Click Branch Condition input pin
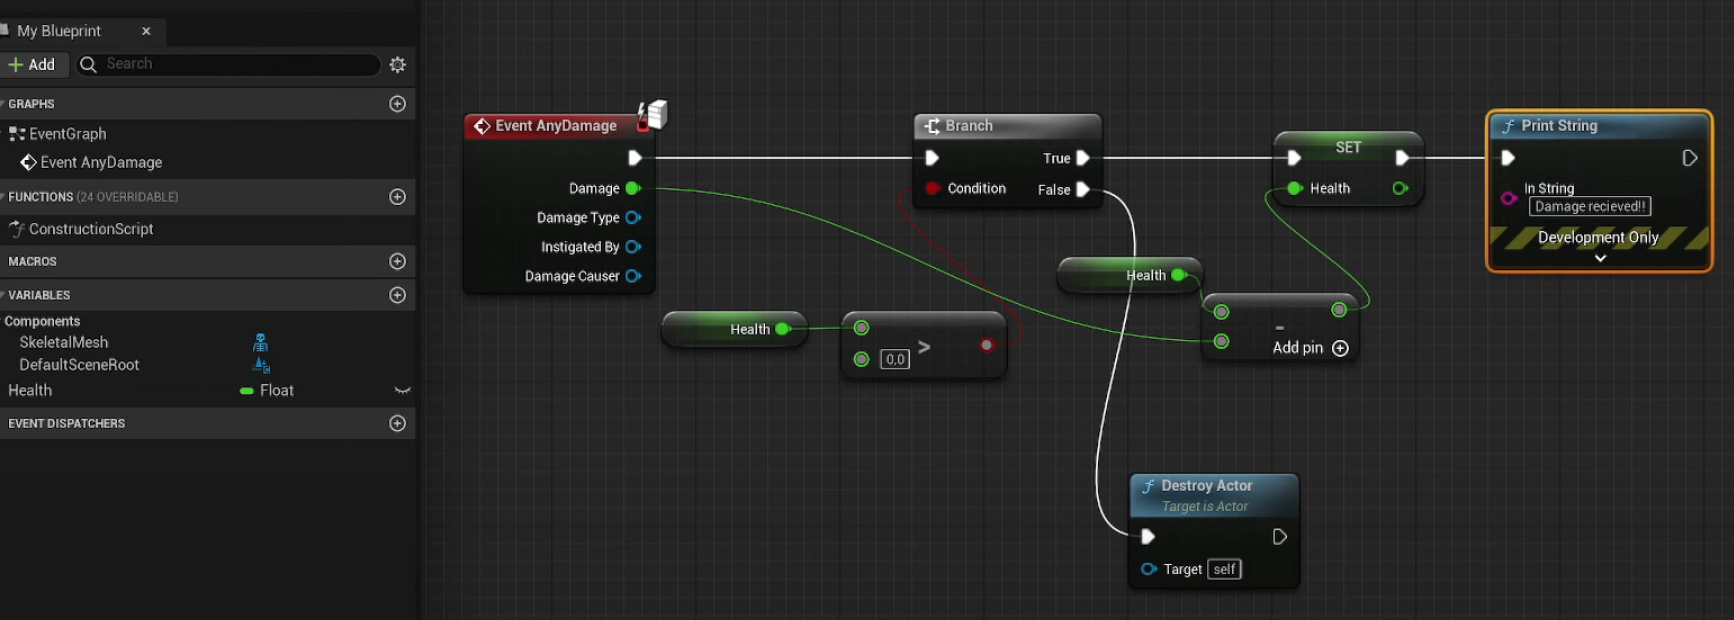Screen dimensions: 1734x620 [x=932, y=188]
